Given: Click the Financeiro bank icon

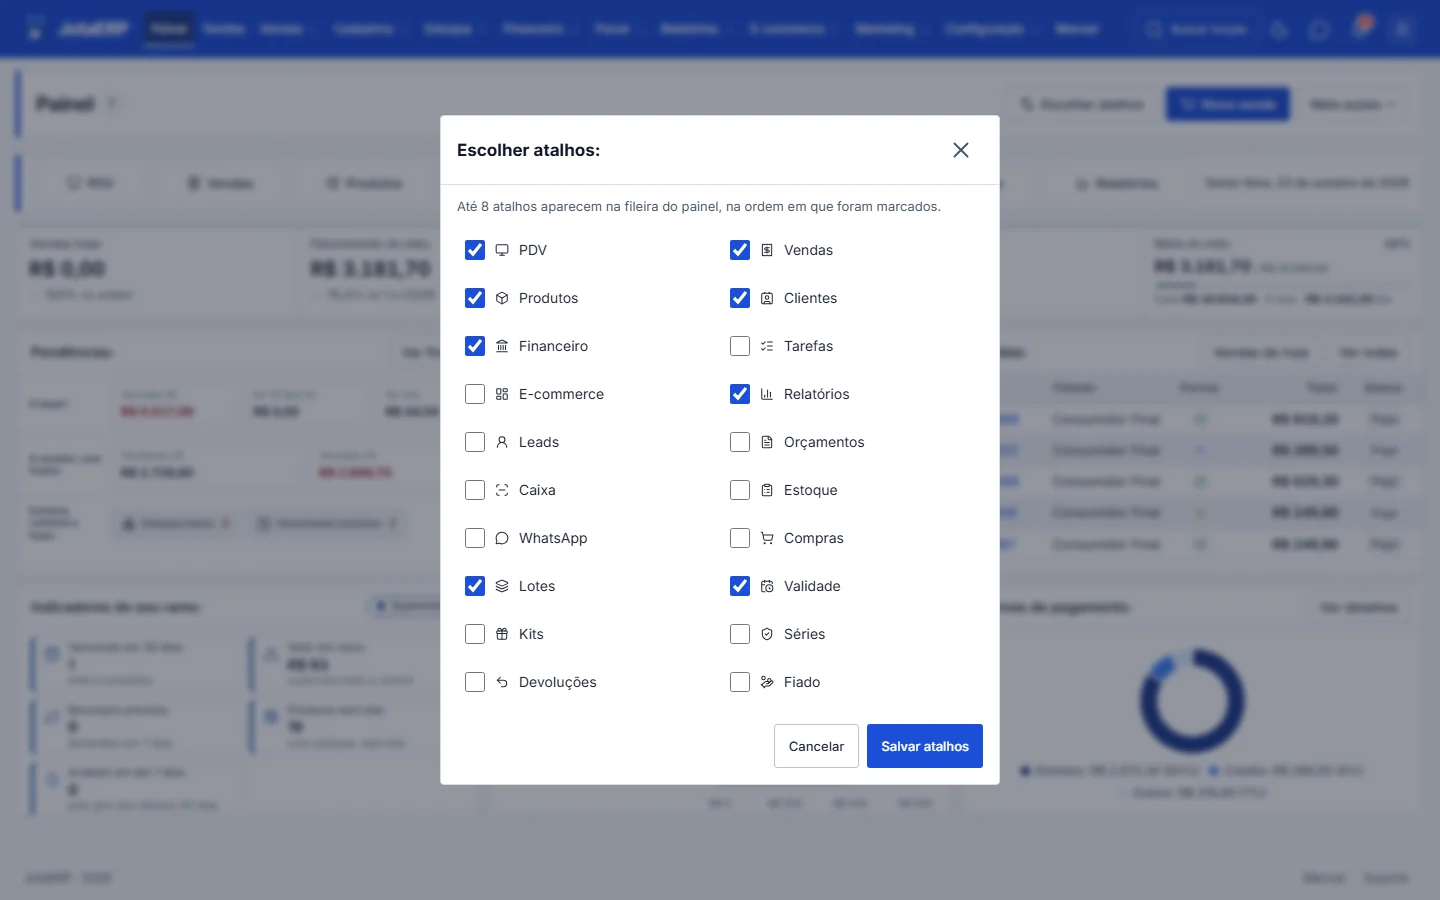Looking at the screenshot, I should pyautogui.click(x=502, y=346).
